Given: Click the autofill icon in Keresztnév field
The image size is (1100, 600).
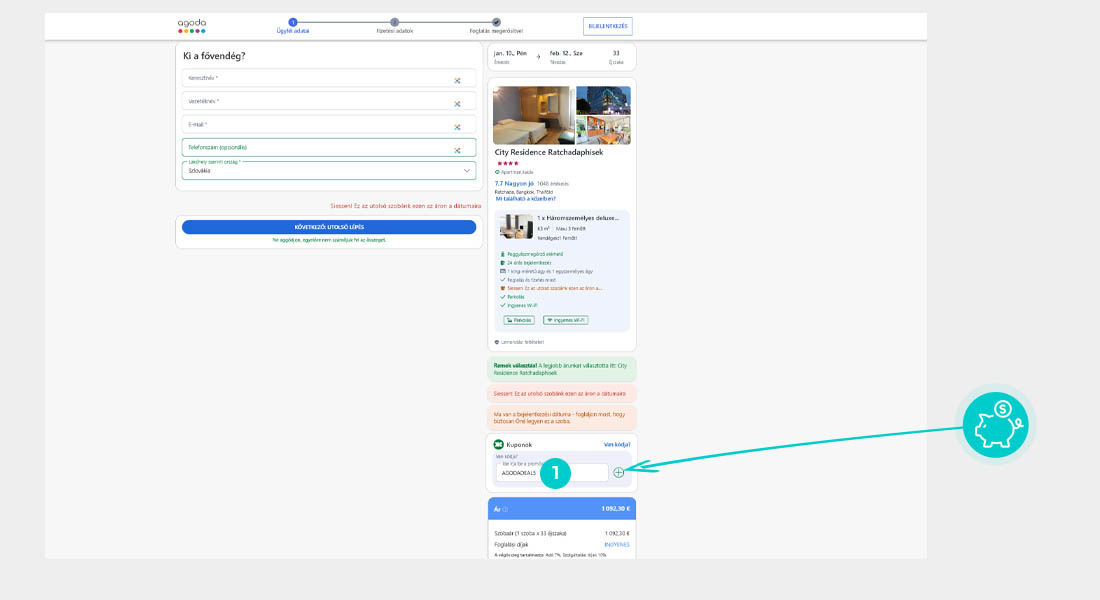Looking at the screenshot, I should coord(457,80).
